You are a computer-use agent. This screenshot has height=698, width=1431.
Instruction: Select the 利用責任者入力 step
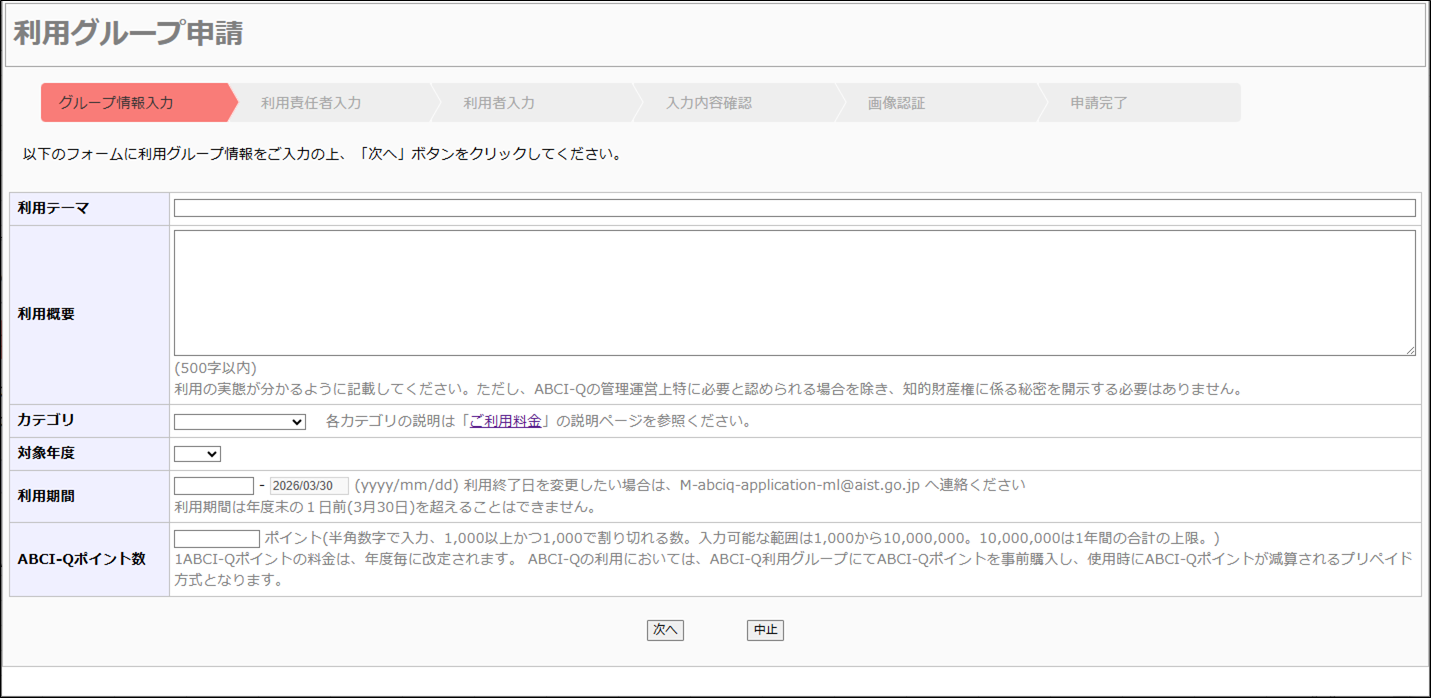(311, 103)
